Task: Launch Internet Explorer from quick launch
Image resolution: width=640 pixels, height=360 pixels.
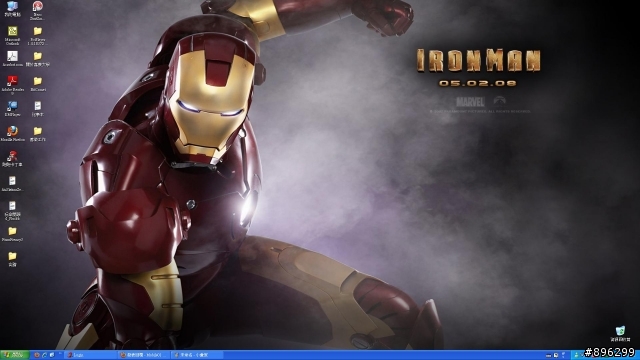Action: tap(44, 355)
